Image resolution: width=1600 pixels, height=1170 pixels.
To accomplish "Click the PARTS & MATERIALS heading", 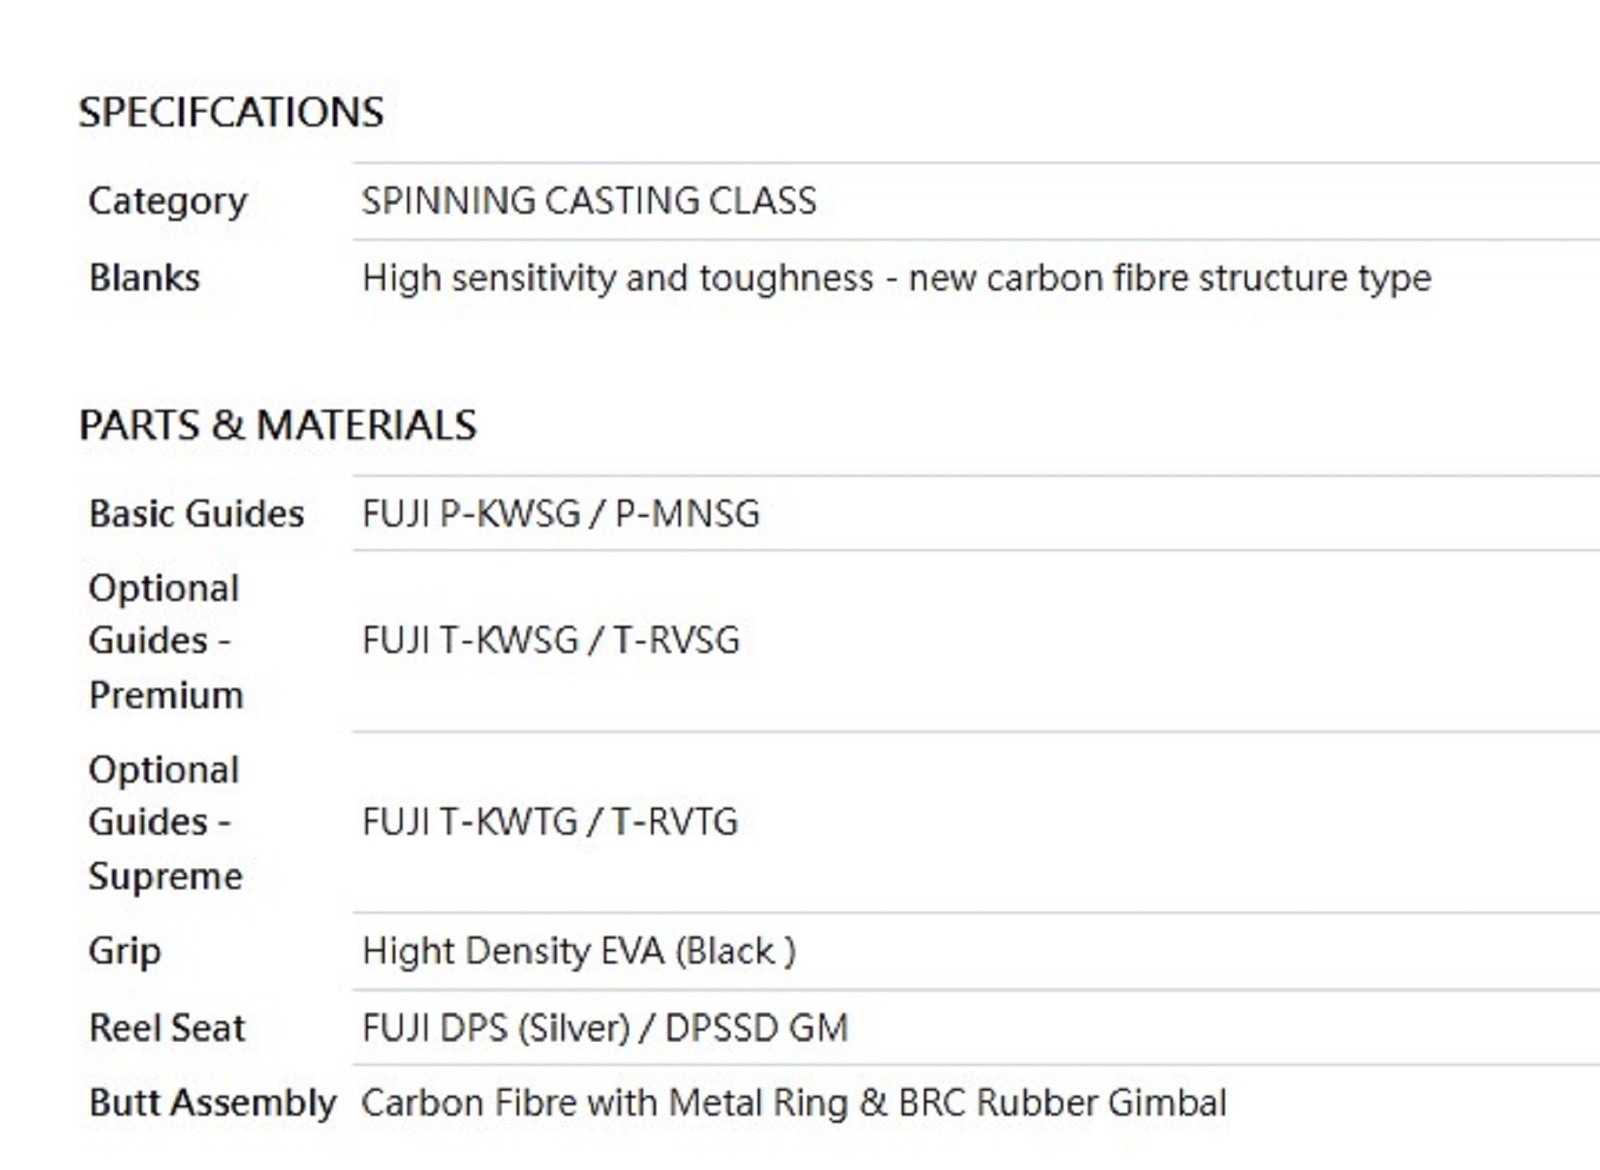I will pyautogui.click(x=278, y=425).
